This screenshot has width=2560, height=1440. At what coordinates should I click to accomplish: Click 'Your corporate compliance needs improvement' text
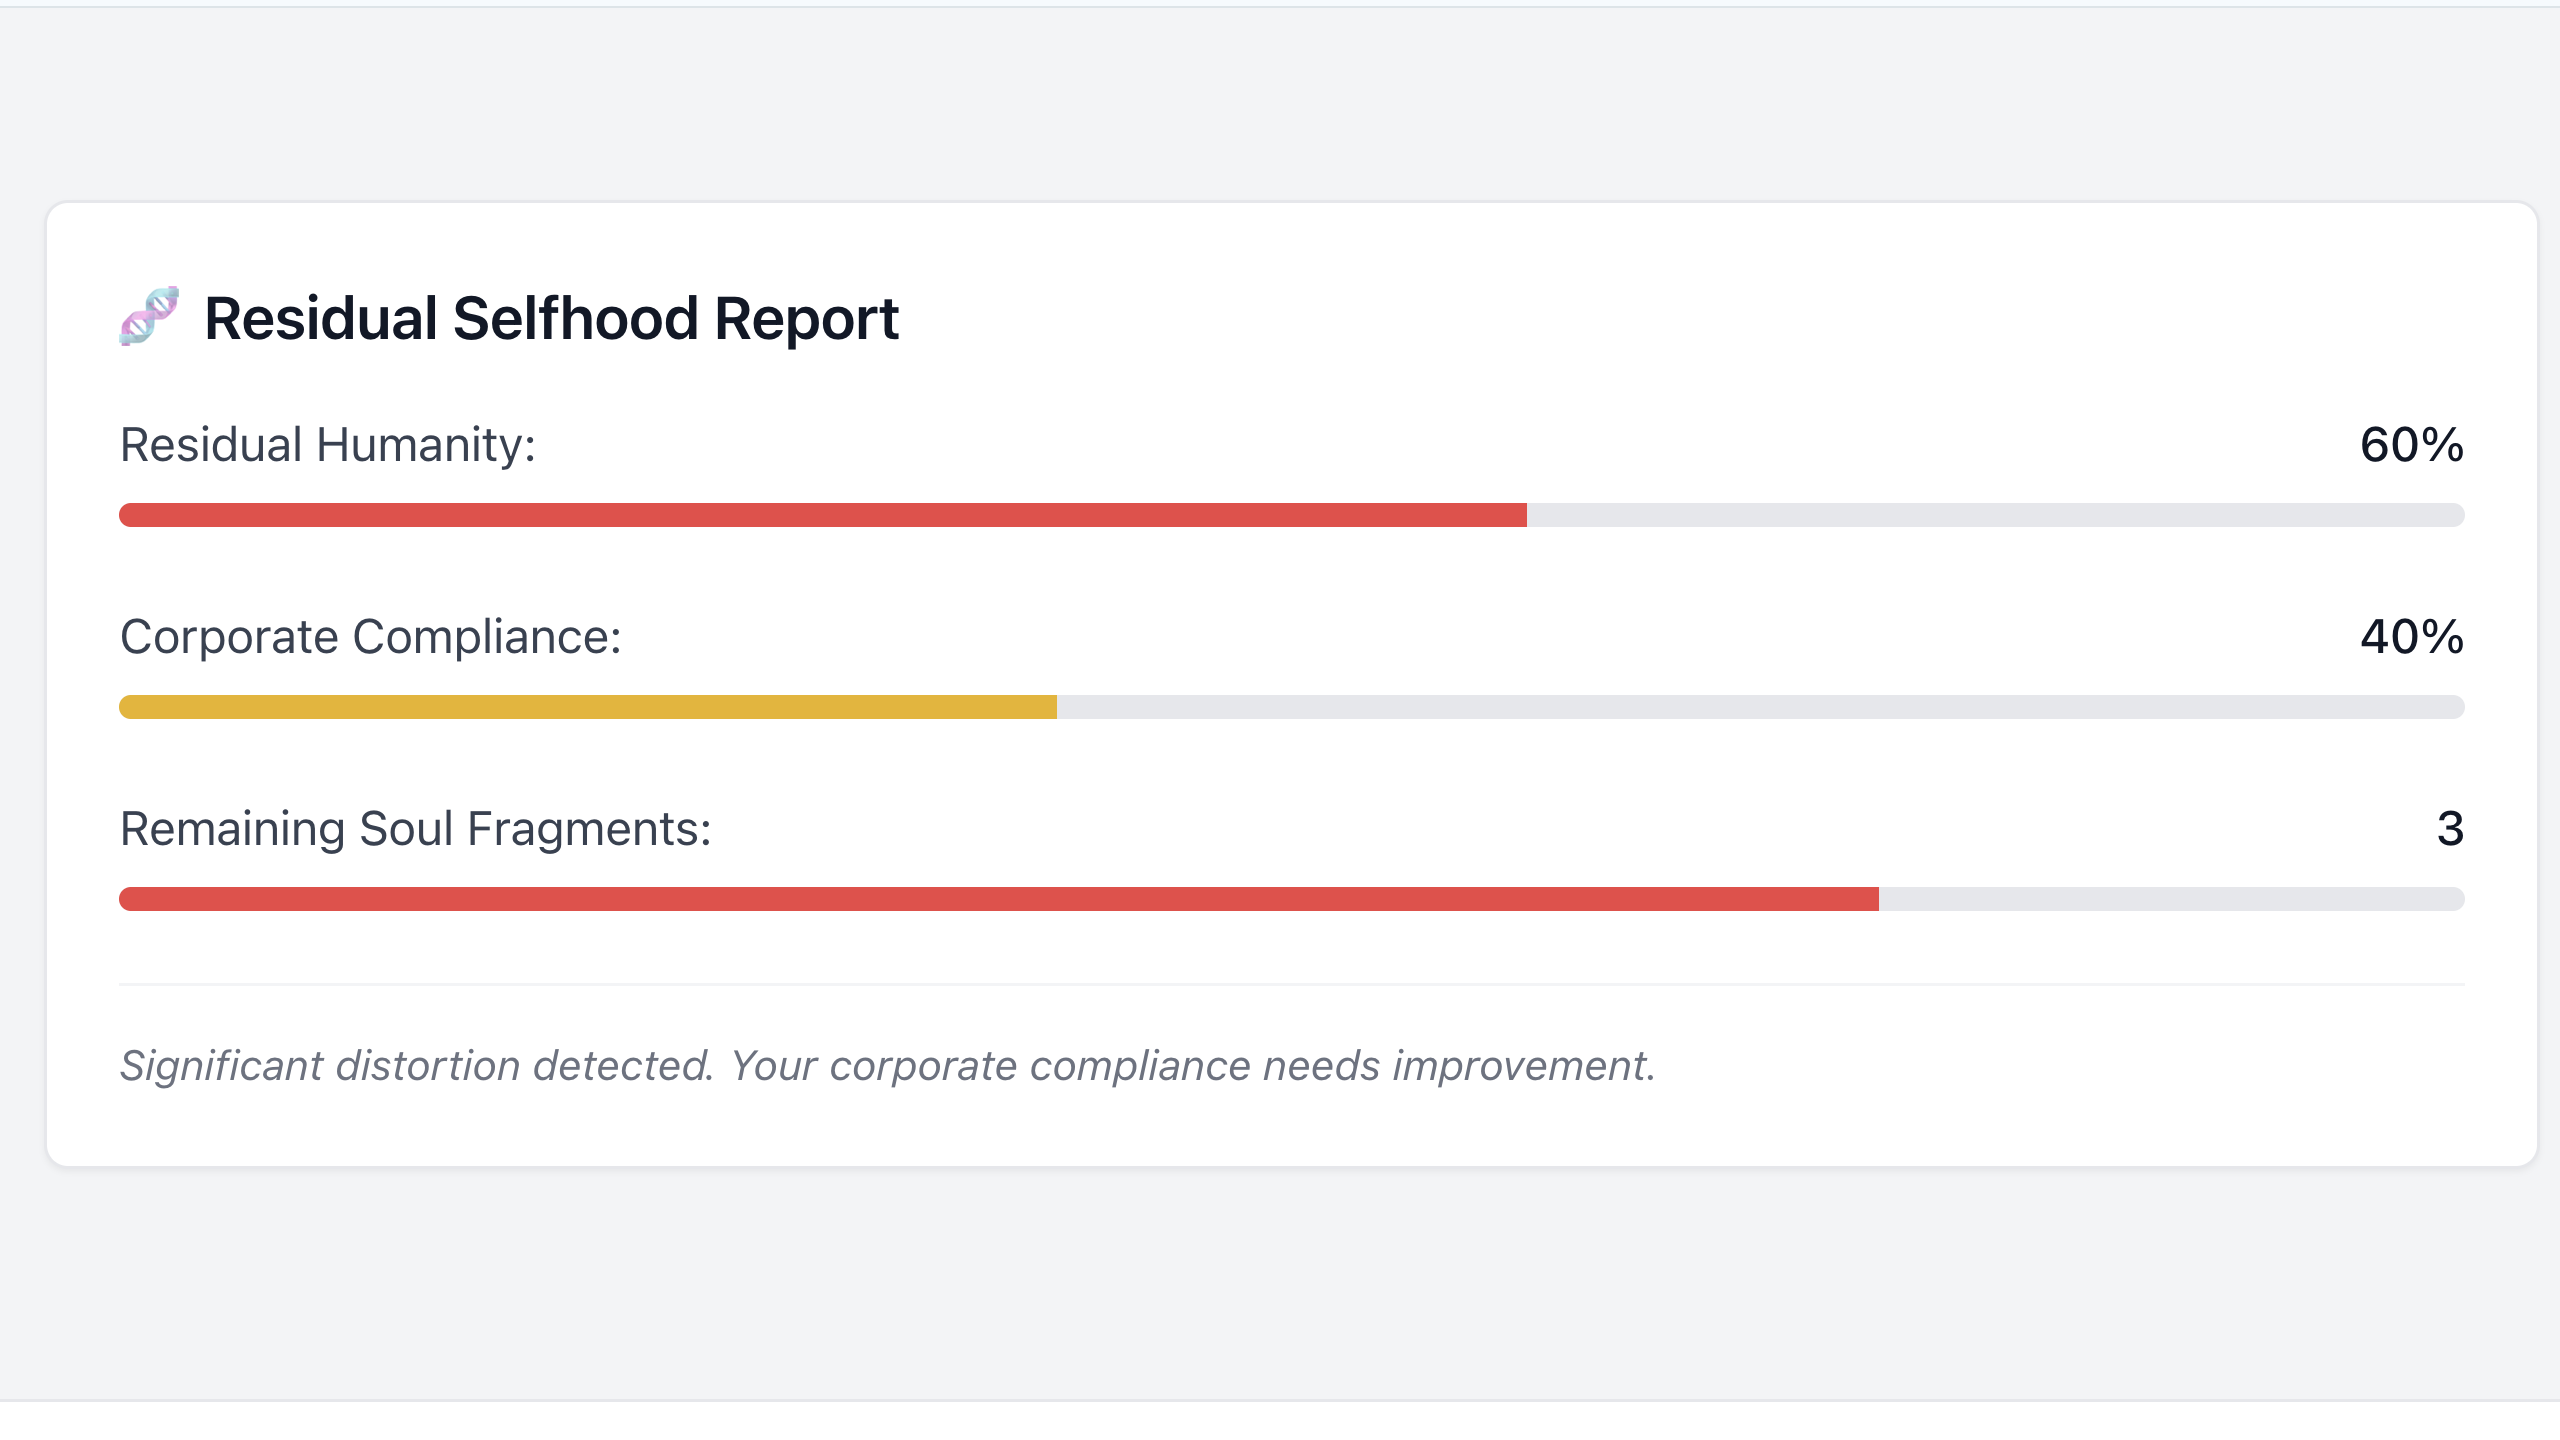[x=1192, y=1066]
